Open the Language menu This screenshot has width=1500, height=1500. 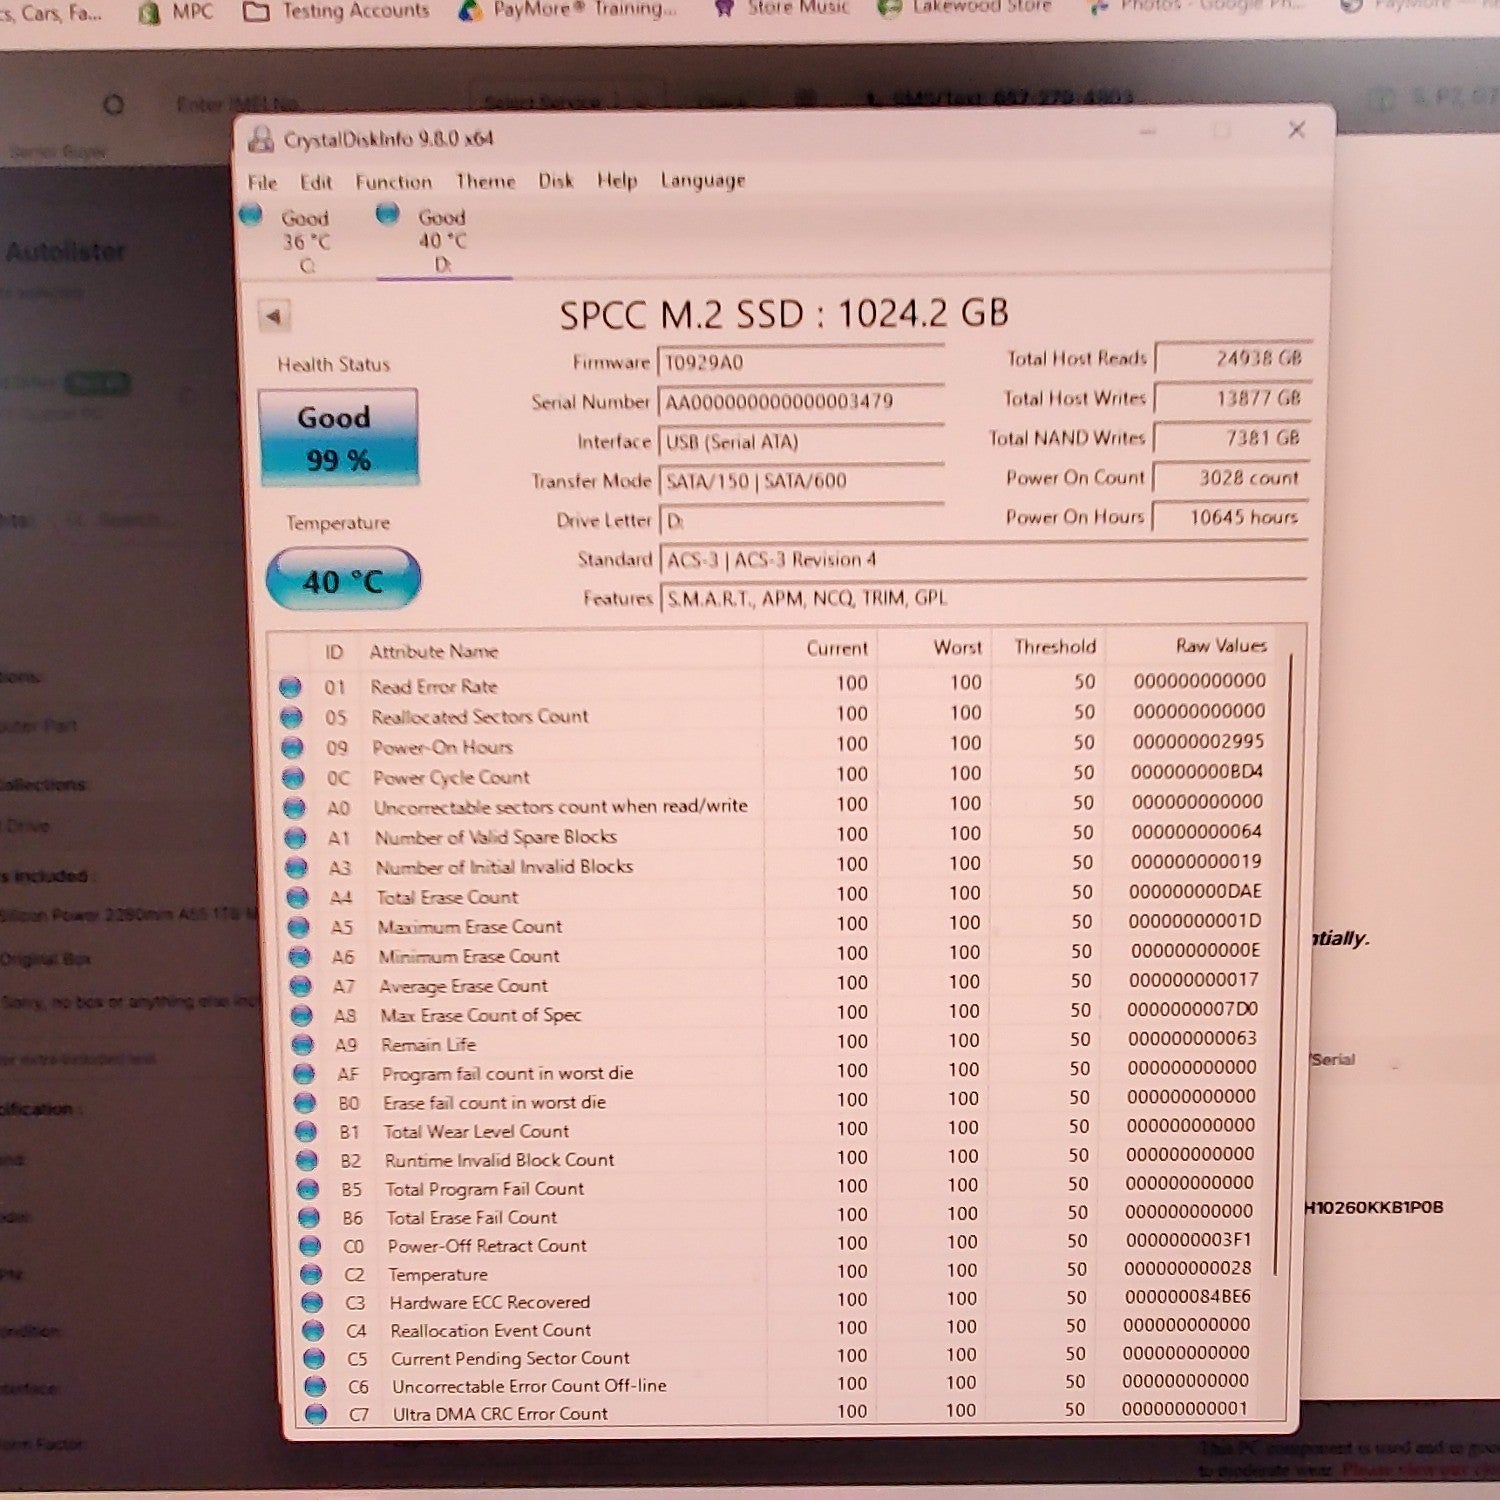coord(703,181)
